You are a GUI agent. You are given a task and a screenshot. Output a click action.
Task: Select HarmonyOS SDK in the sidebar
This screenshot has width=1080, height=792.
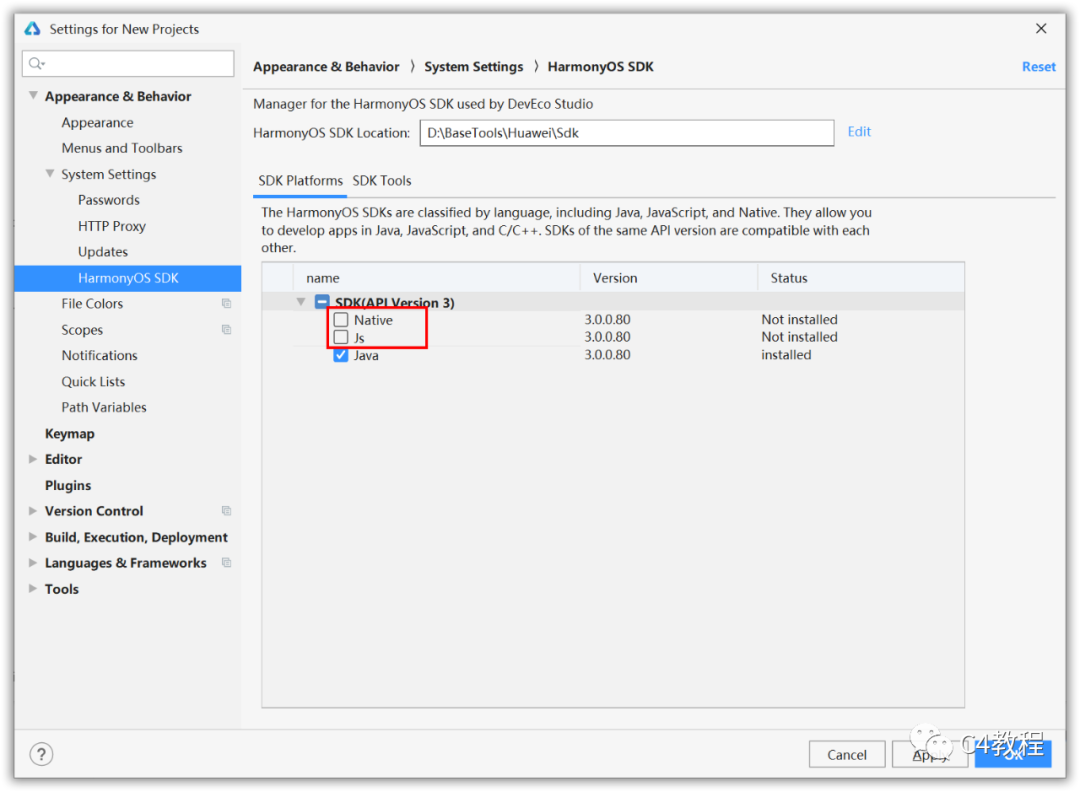coord(128,278)
